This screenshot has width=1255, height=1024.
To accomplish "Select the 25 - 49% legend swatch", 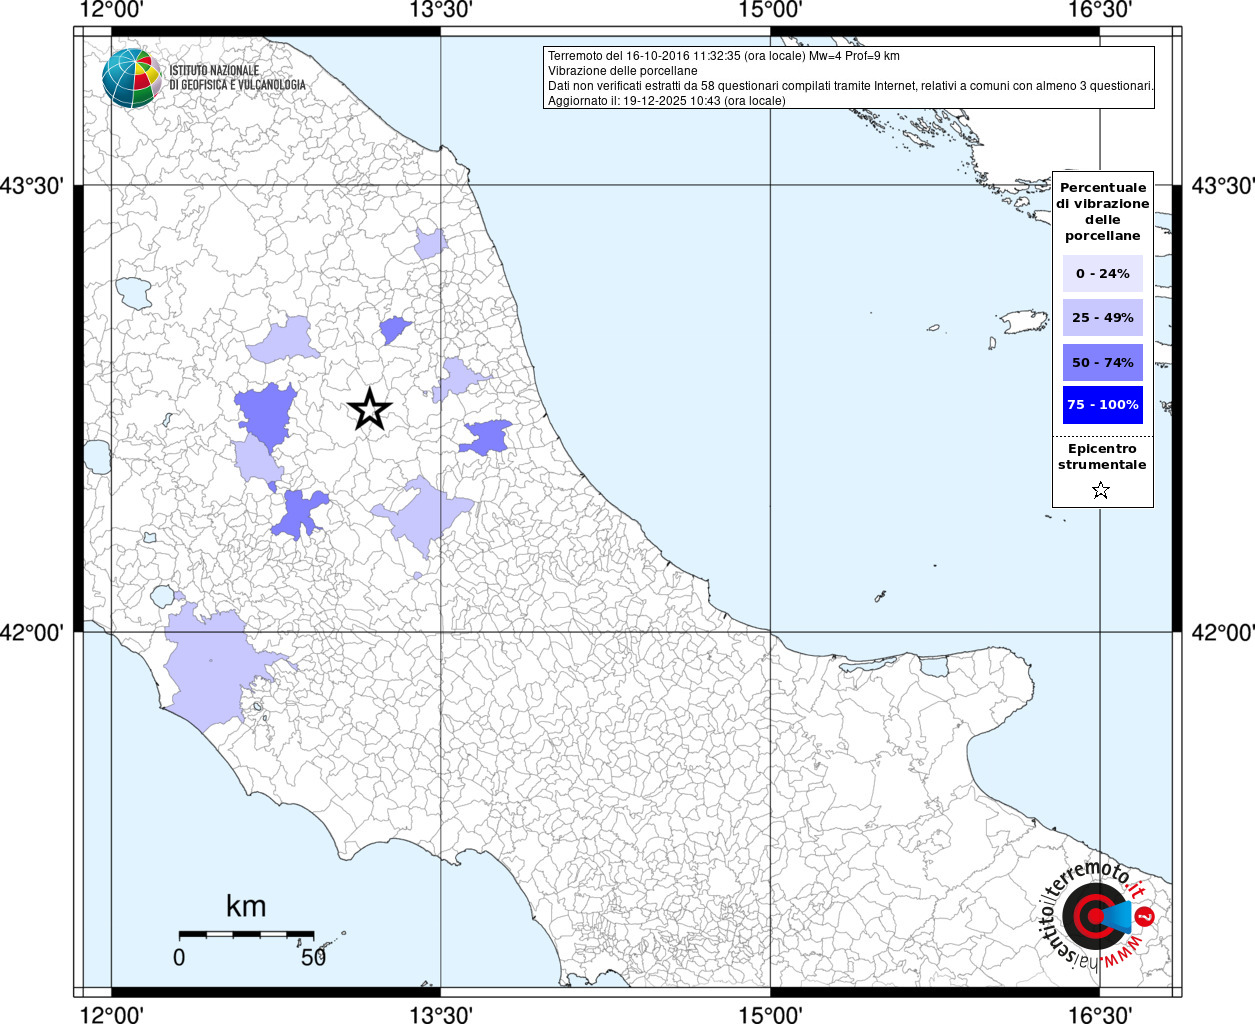I will (x=1102, y=318).
